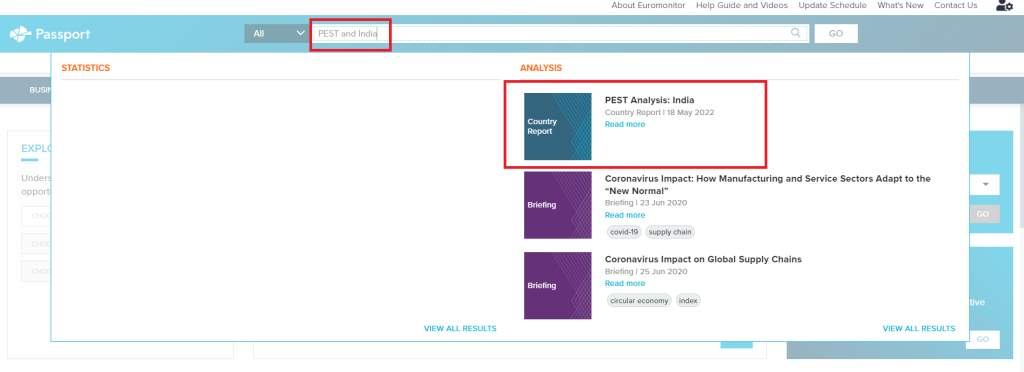
Task: Click in the search field containing 'PEST and India'
Action: tap(560, 33)
